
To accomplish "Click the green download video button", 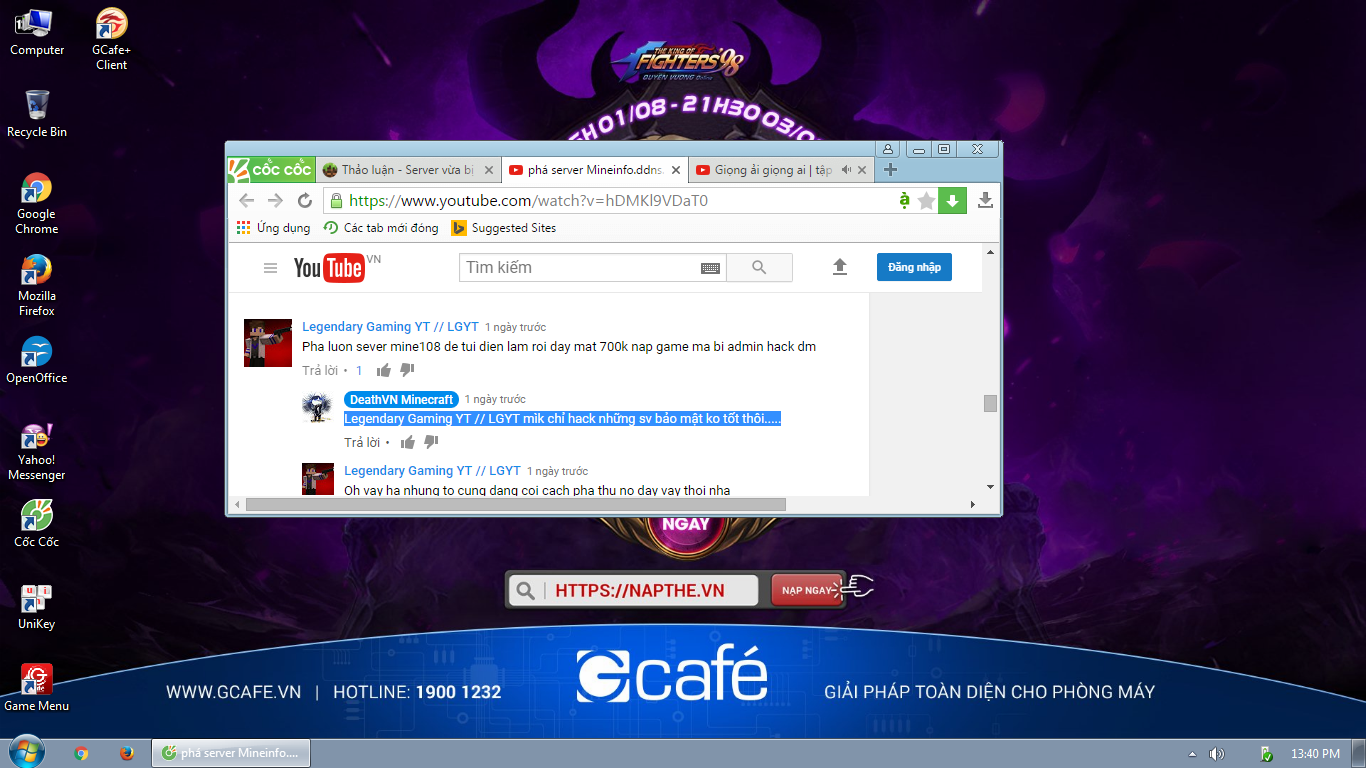I will click(953, 201).
